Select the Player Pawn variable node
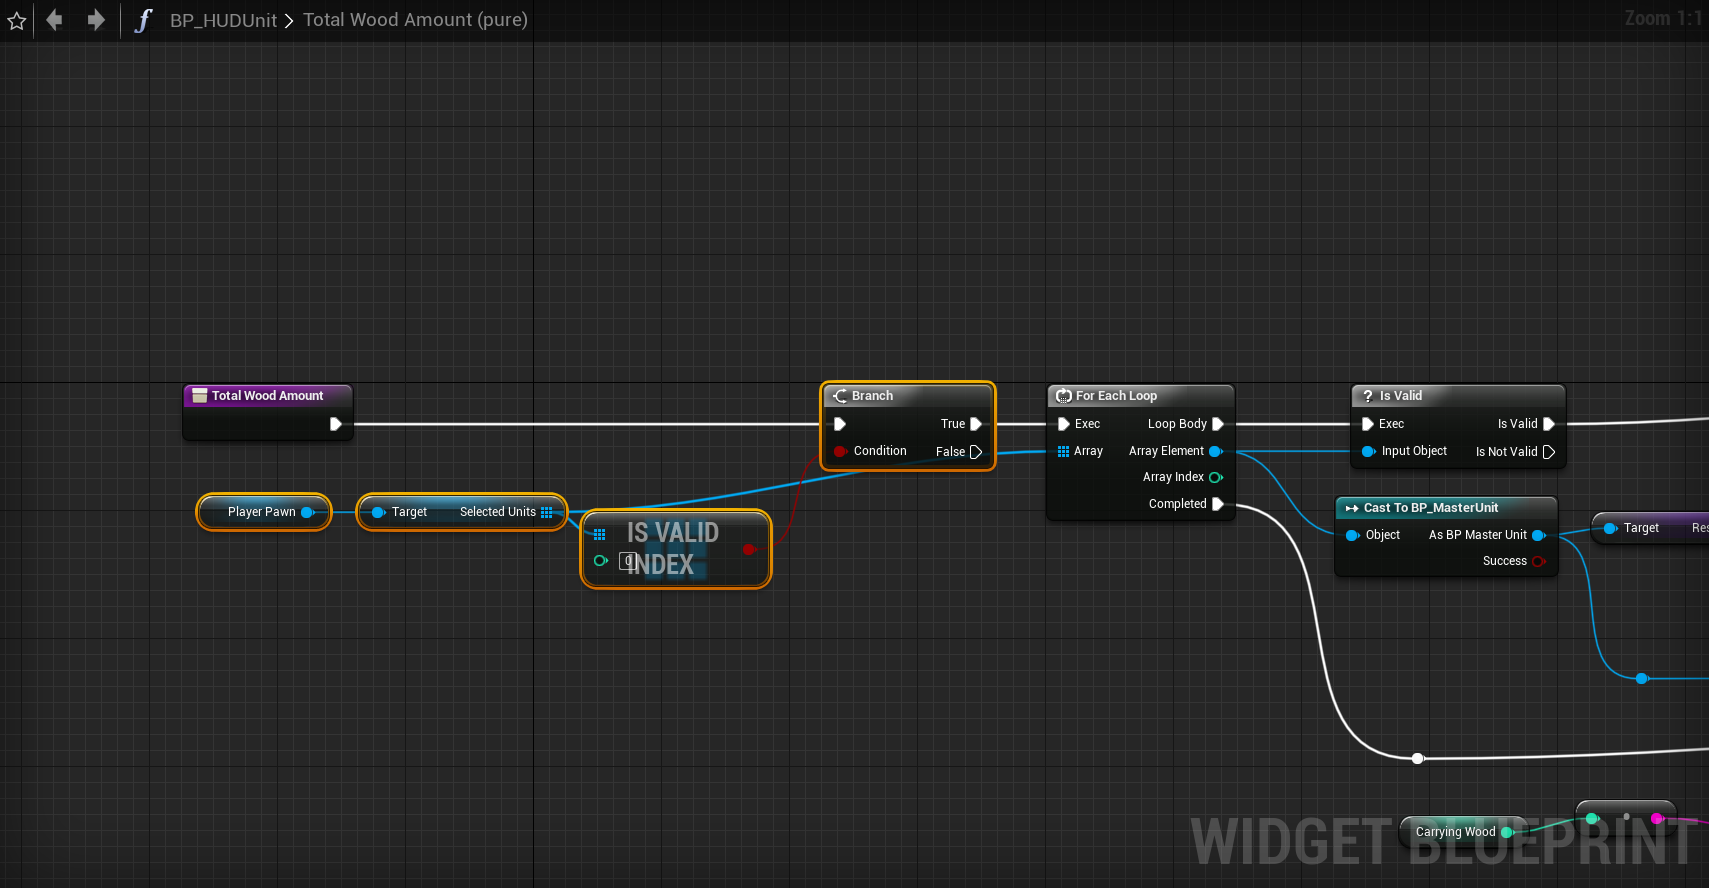This screenshot has width=1709, height=888. pos(264,512)
